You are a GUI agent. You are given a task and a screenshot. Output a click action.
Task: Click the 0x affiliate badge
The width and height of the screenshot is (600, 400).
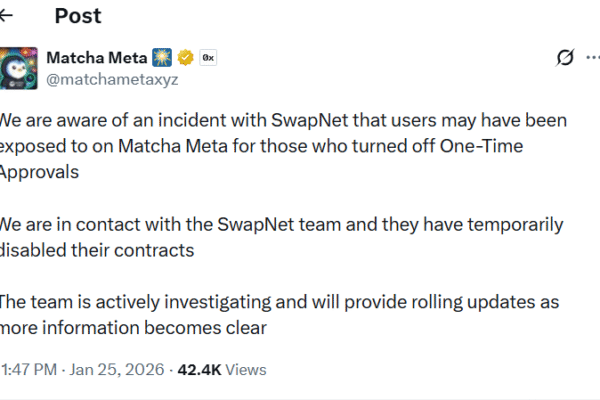pos(209,57)
